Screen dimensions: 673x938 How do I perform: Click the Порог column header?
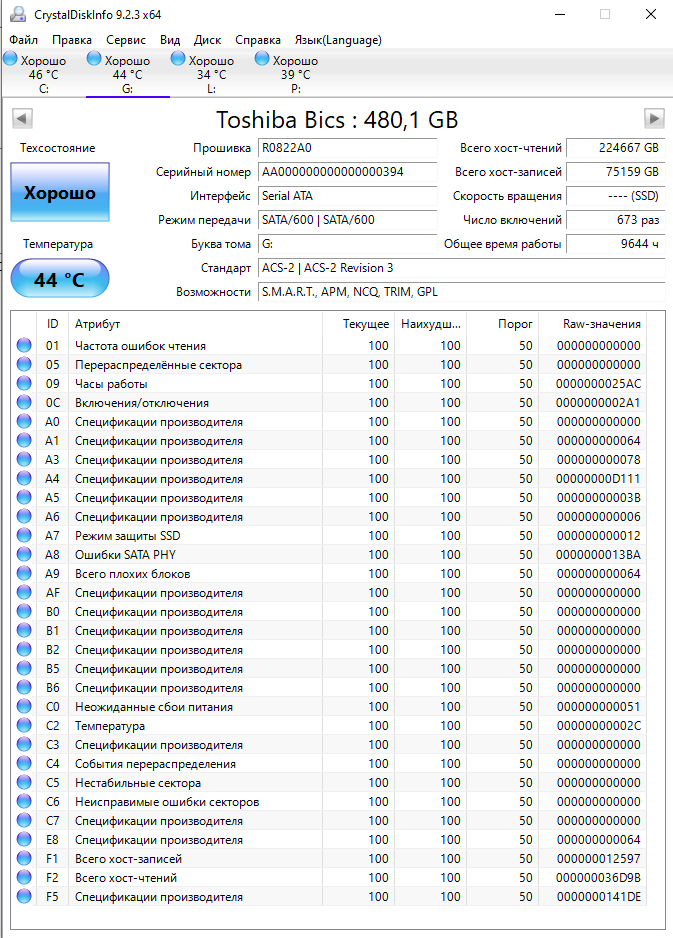[x=503, y=324]
